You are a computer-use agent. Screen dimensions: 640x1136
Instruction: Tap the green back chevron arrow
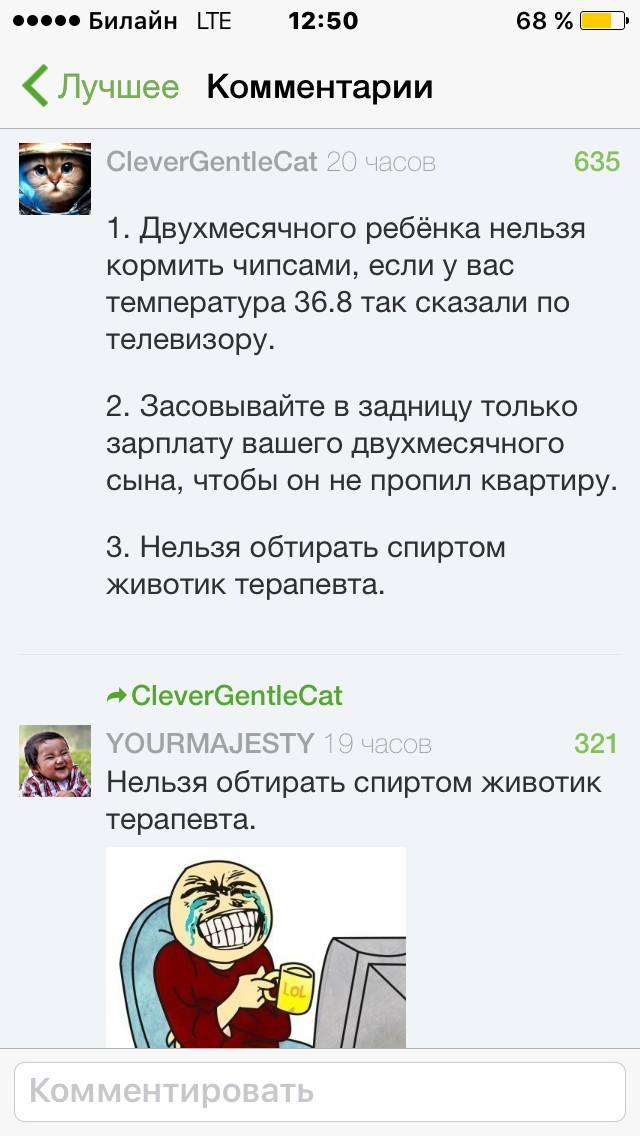tap(35, 87)
